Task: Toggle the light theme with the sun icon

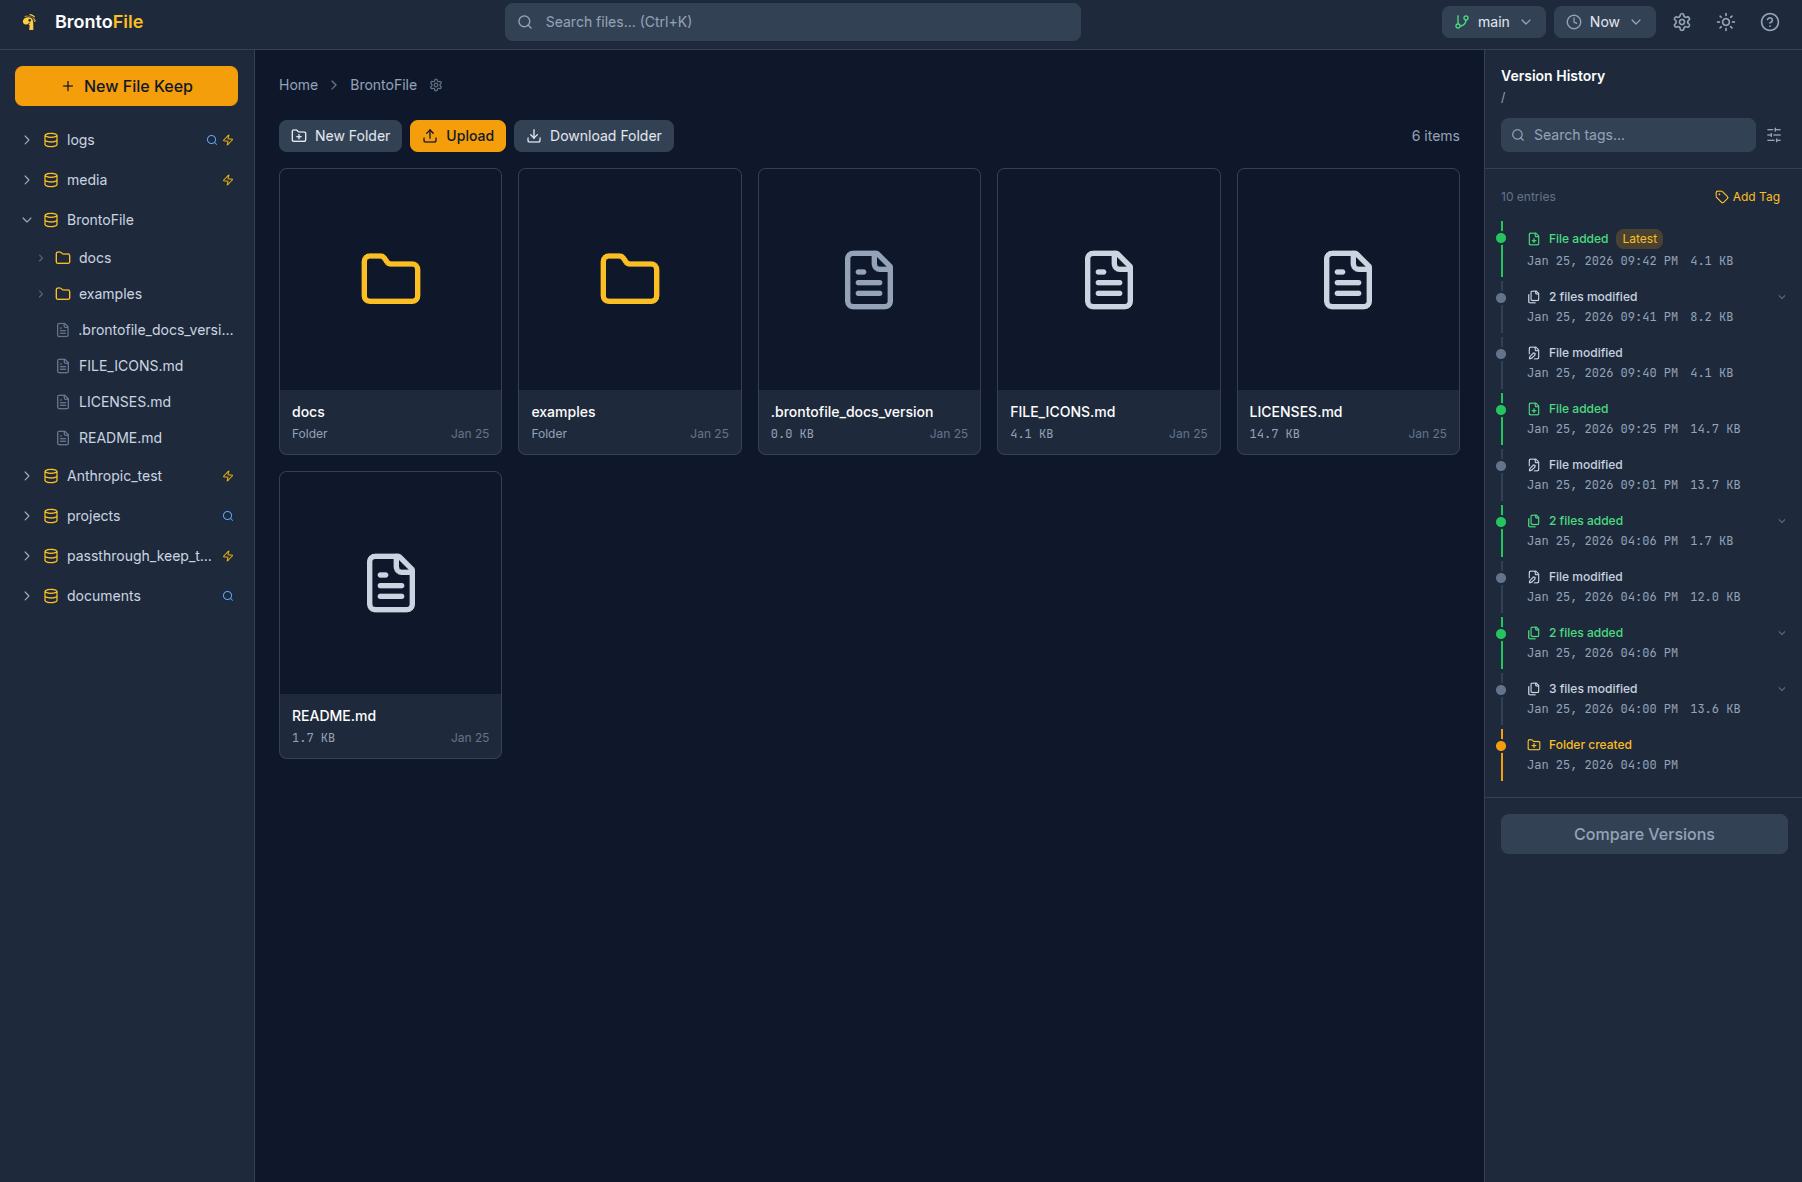Action: click(1725, 21)
